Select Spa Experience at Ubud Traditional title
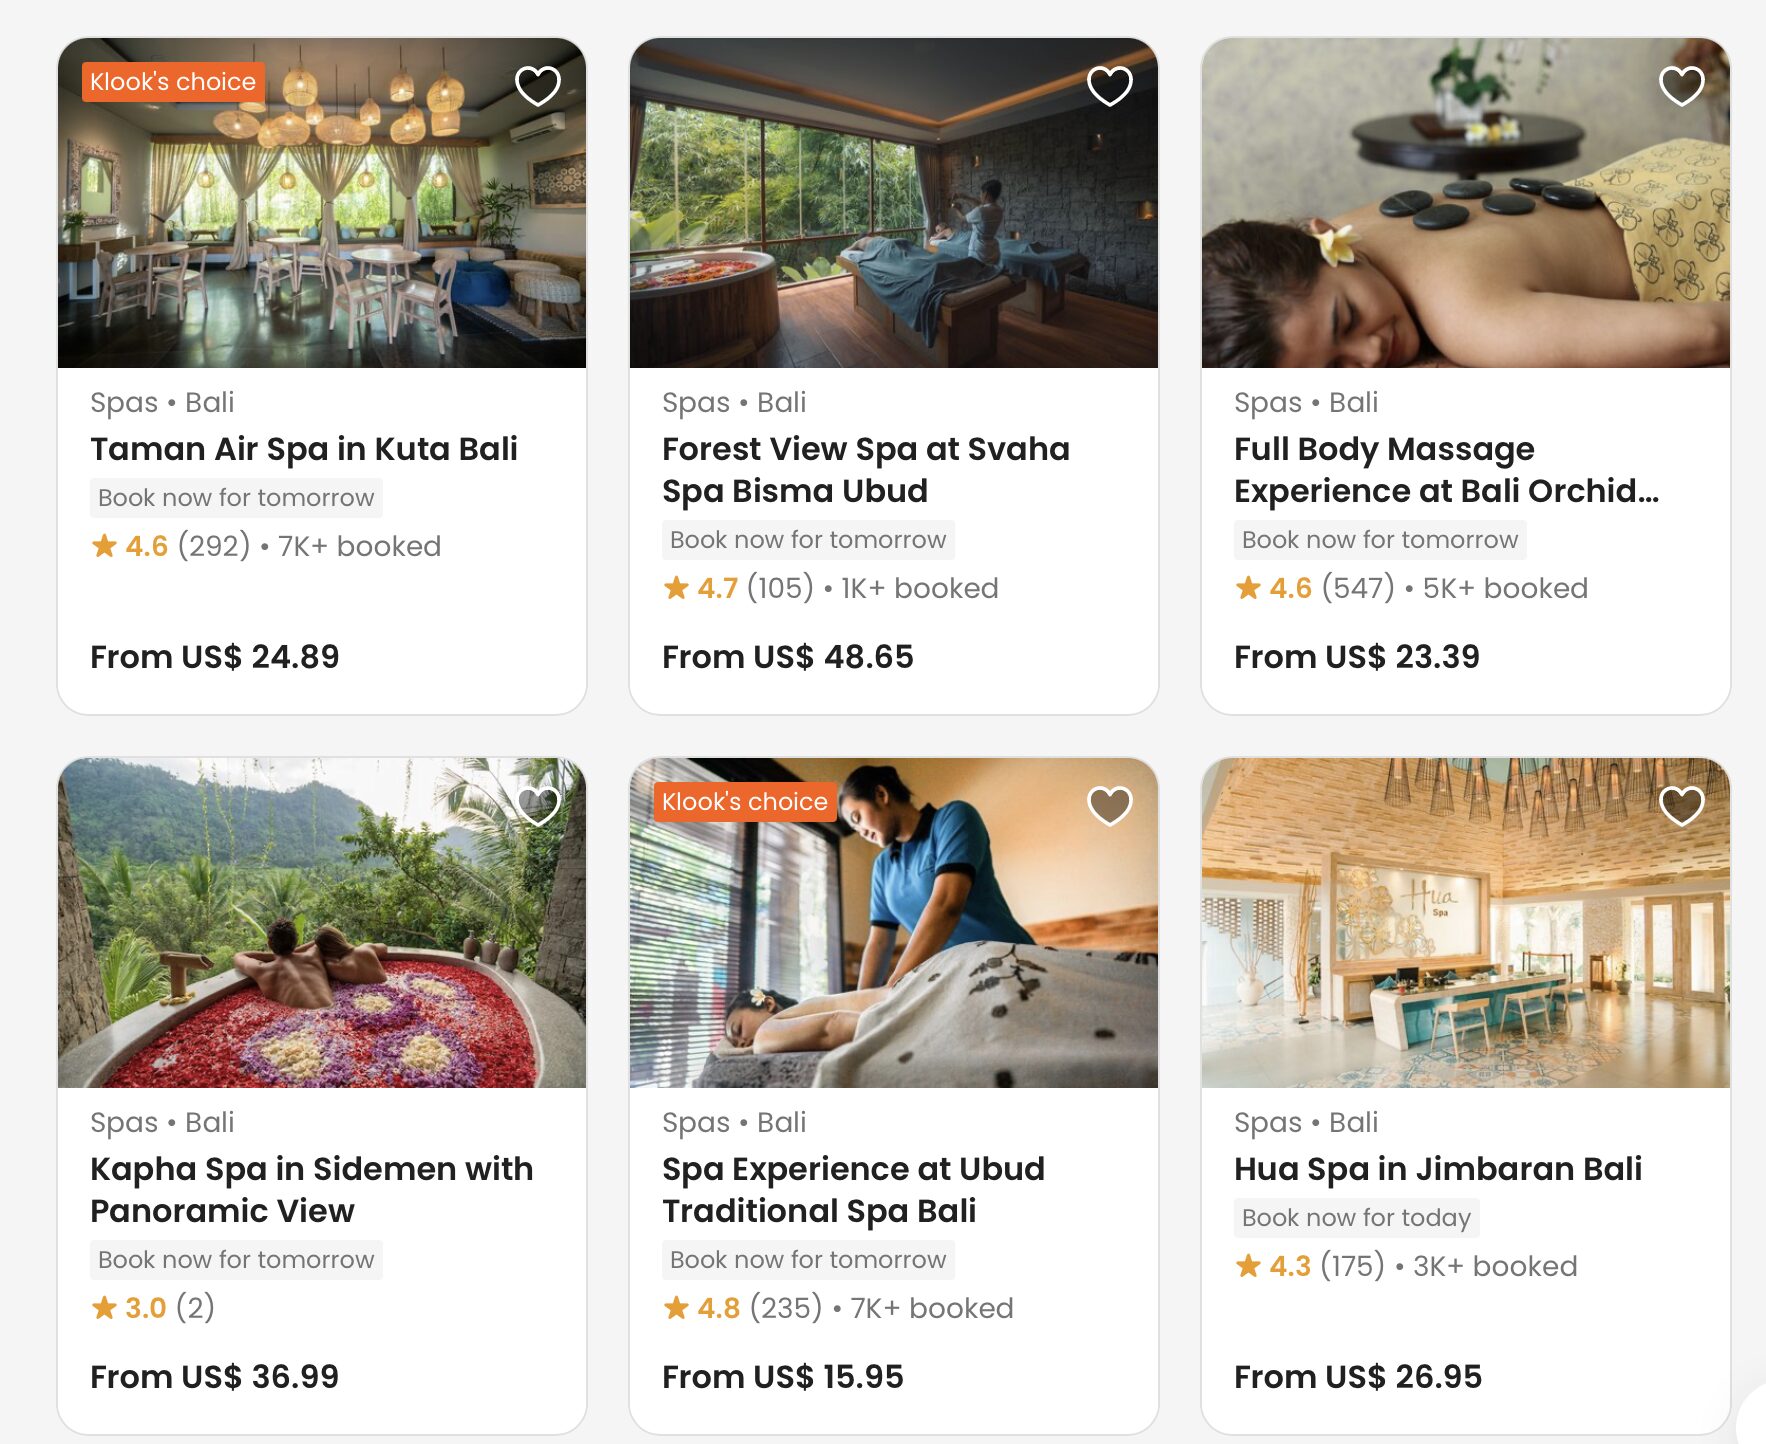Screen dimensions: 1766x1444 (x=853, y=1190)
